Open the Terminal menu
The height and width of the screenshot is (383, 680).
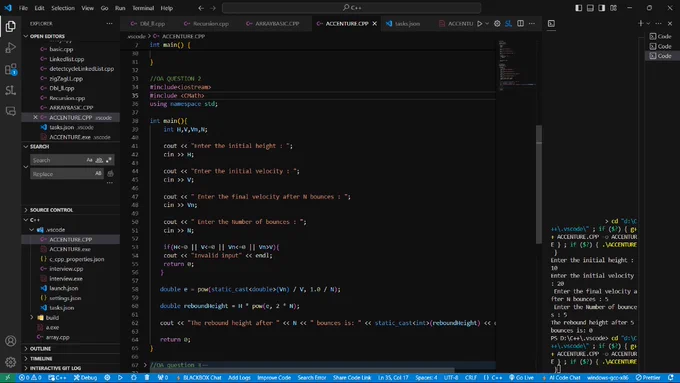(143, 8)
